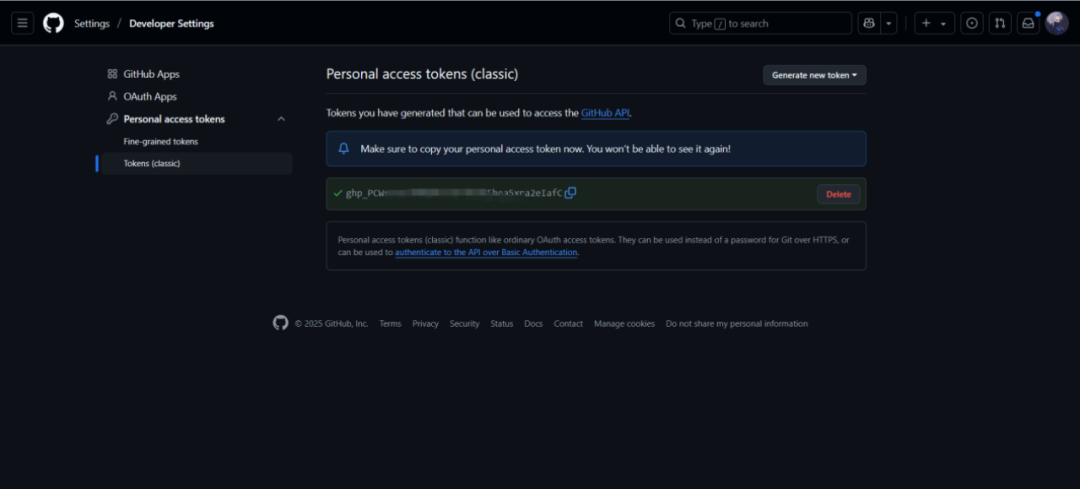1080x489 pixels.
Task: Collapse the Personal access tokens chevron
Action: tap(281, 119)
